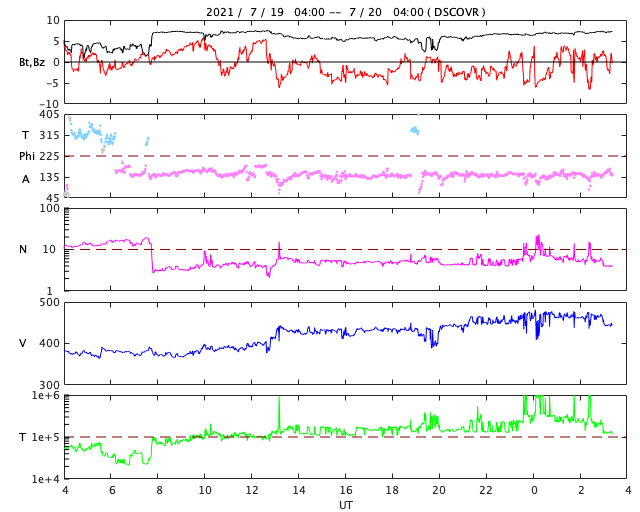
Task: Click the 8 hour label on UT axis
Action: (159, 490)
